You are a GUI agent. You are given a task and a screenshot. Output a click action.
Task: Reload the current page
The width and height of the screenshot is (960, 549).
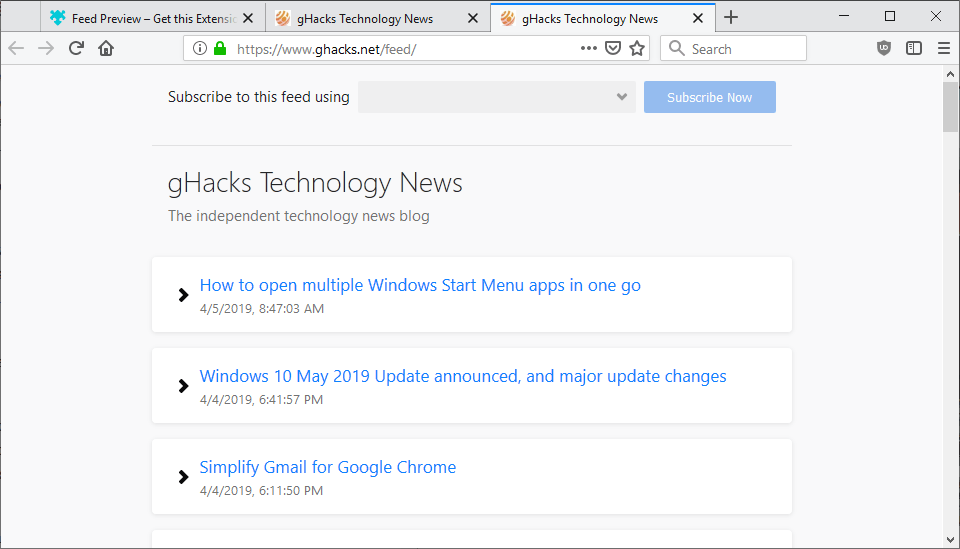(76, 48)
